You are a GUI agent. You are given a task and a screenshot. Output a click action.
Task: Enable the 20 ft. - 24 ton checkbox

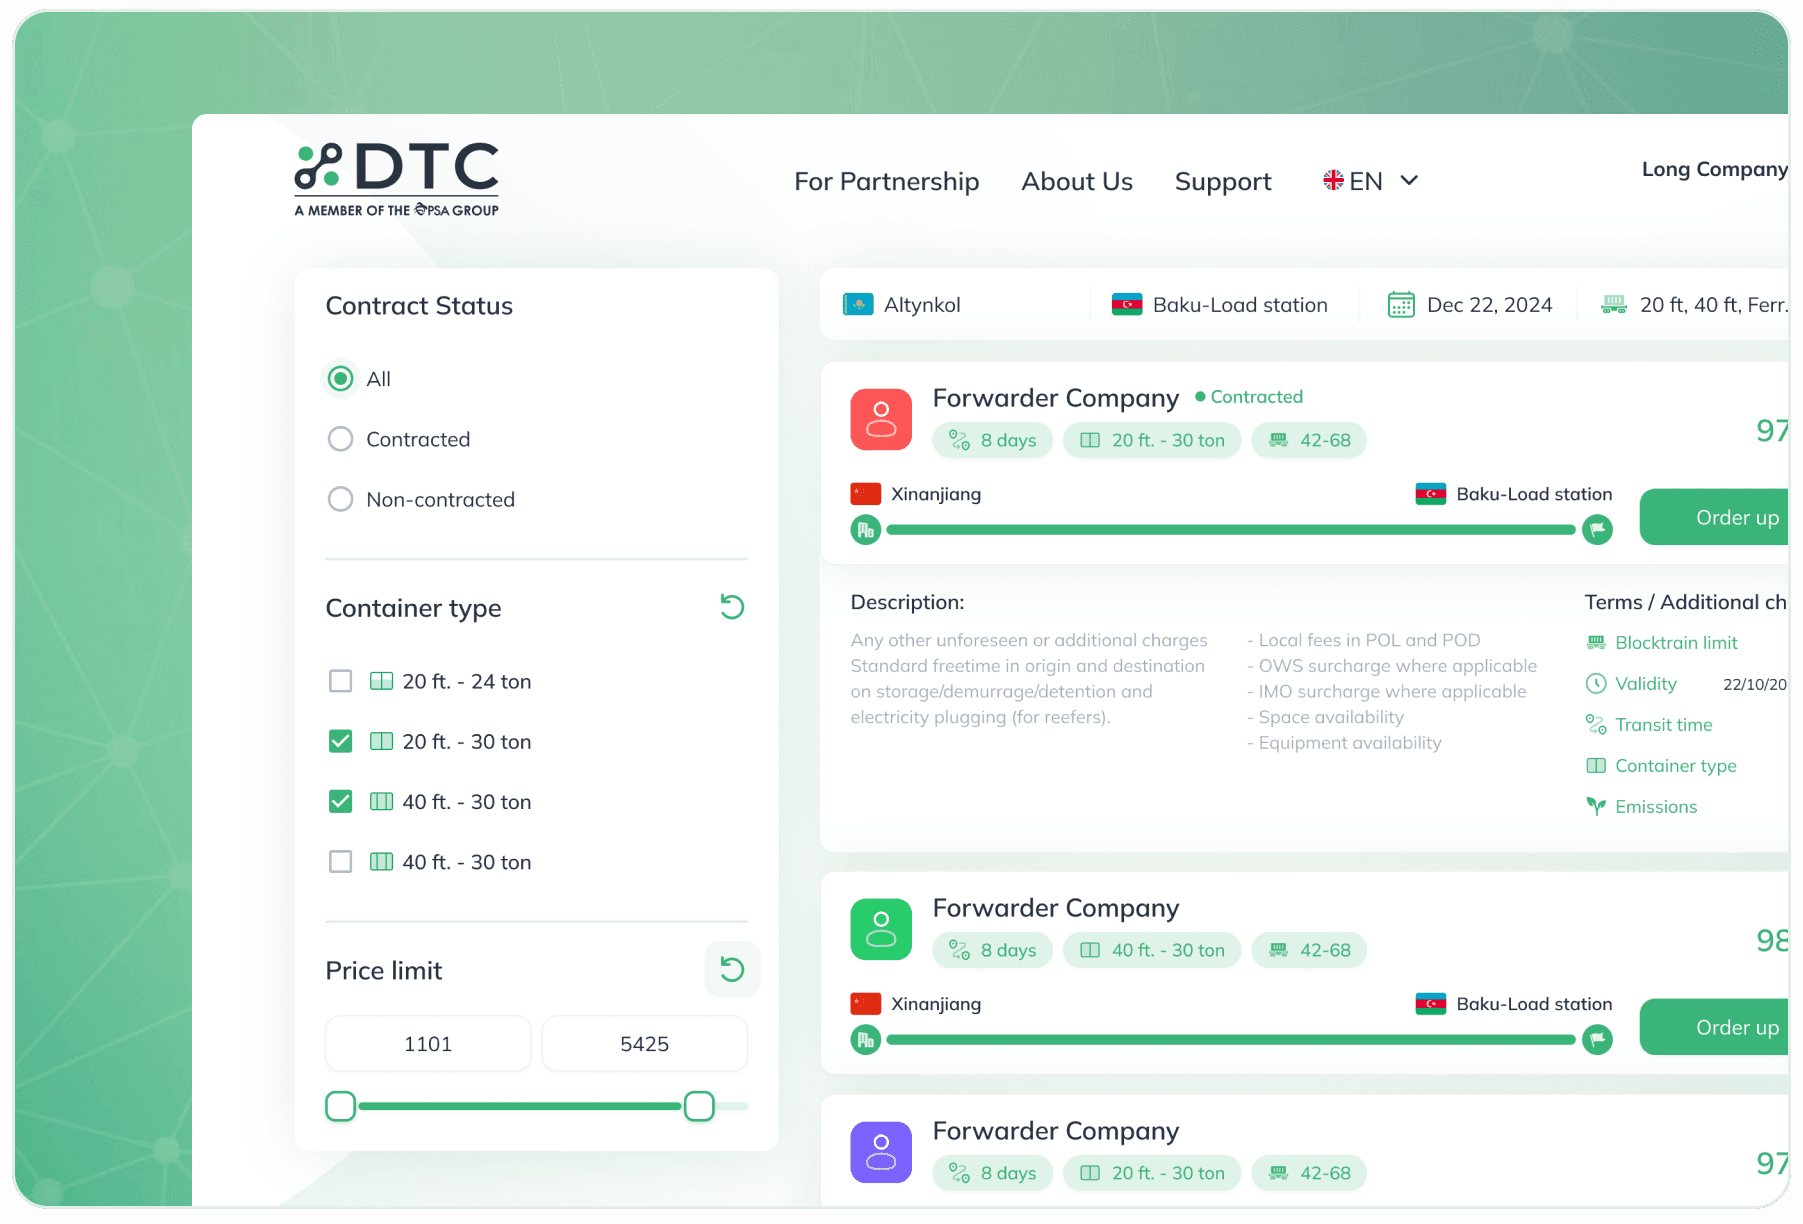pos(340,681)
